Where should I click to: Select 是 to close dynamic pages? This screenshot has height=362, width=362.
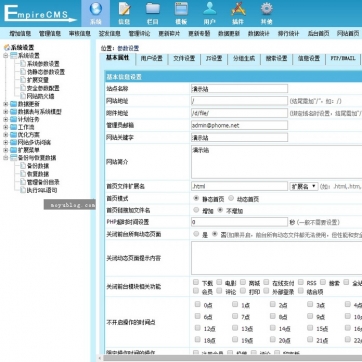(196, 234)
